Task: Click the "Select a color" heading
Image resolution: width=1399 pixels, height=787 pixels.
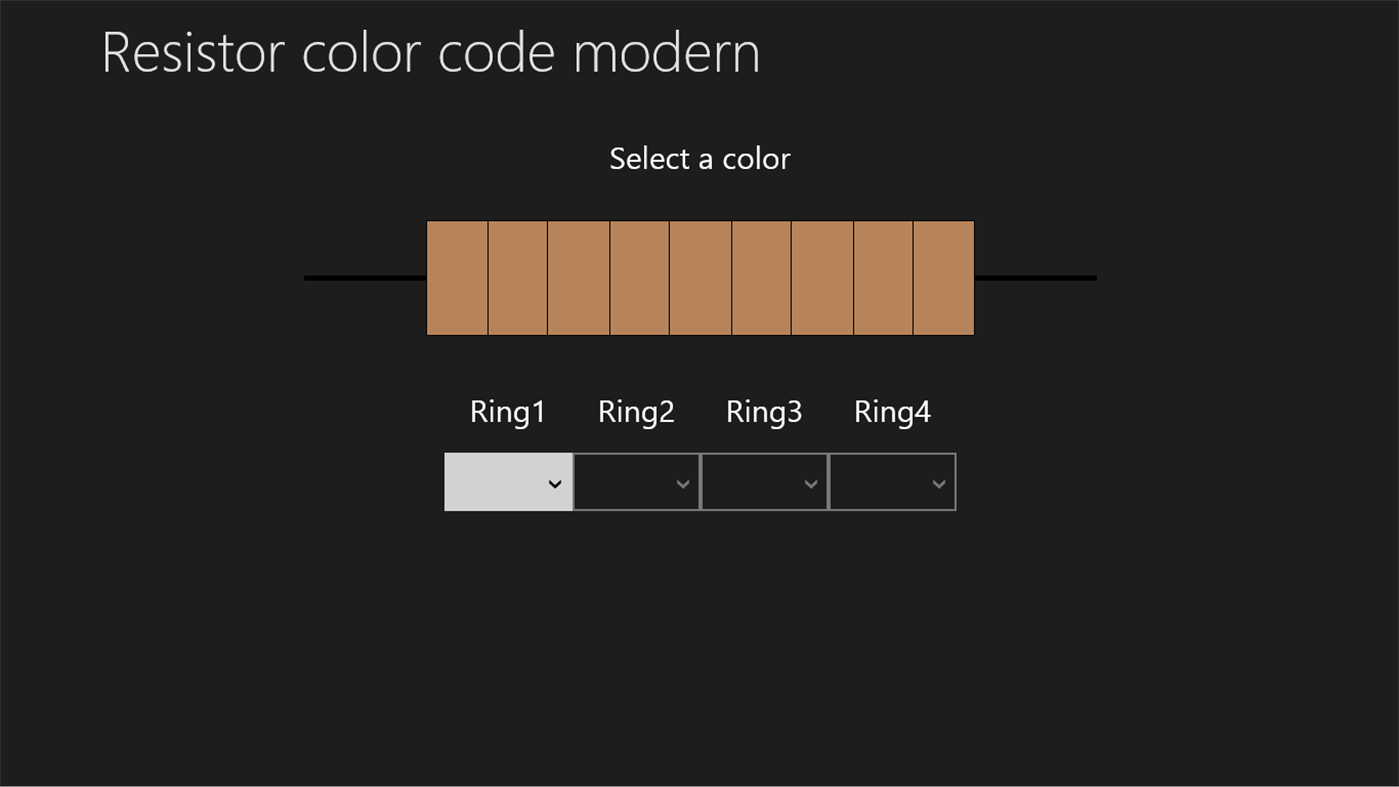Action: click(x=700, y=159)
